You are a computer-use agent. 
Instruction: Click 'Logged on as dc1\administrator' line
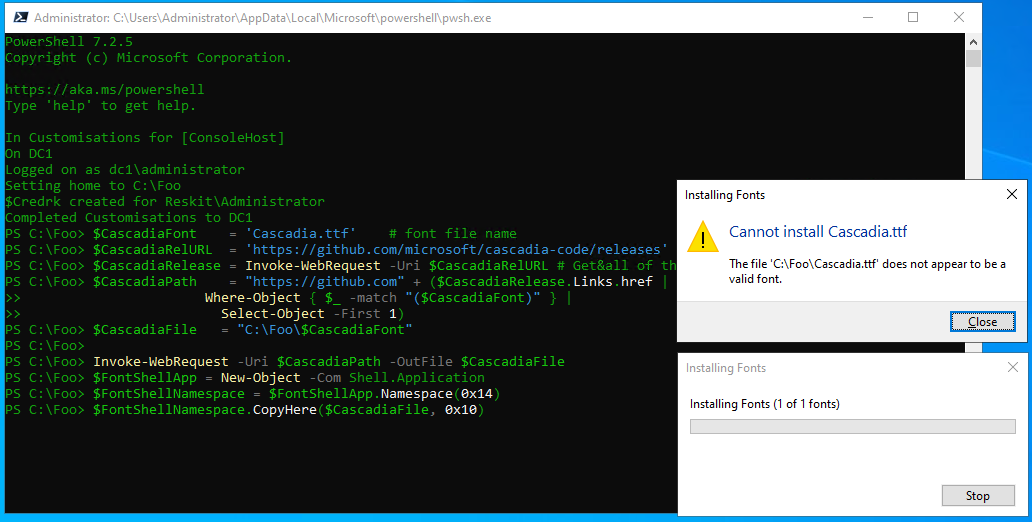point(125,170)
